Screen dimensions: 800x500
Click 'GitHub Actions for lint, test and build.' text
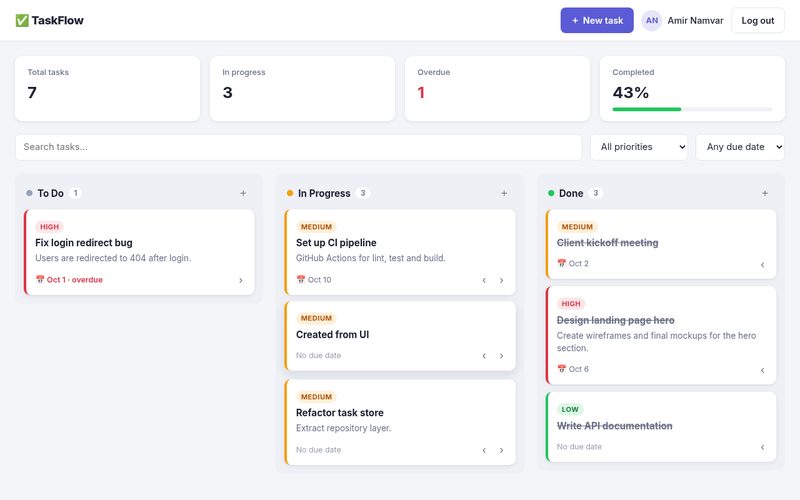371,258
